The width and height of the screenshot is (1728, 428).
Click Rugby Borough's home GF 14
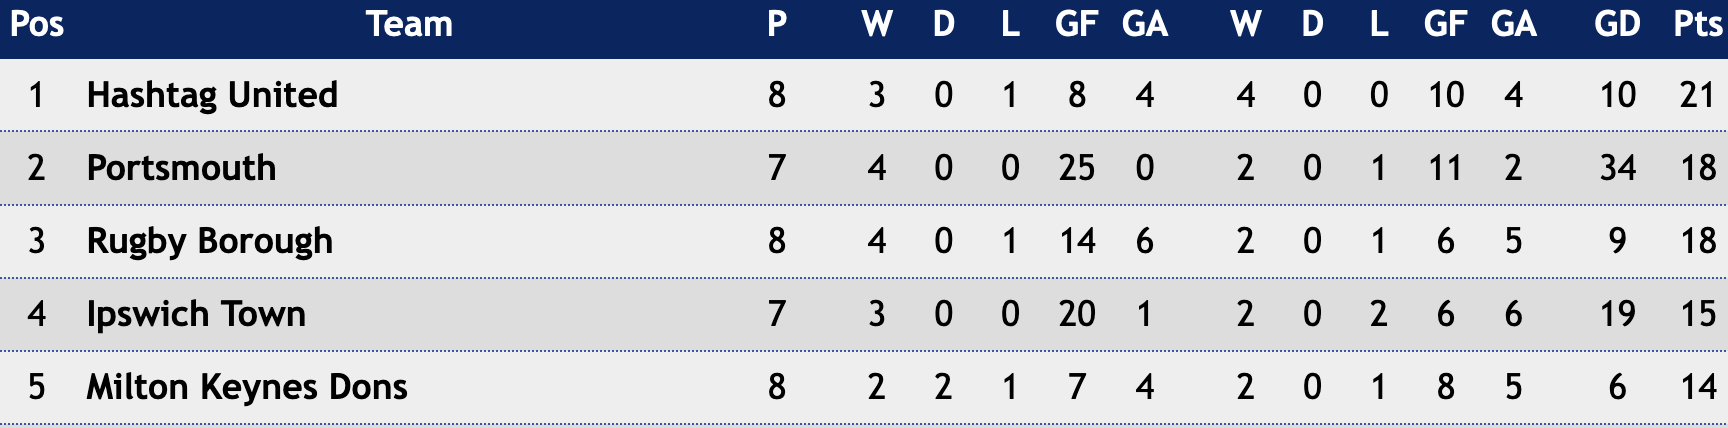pyautogui.click(x=1077, y=241)
